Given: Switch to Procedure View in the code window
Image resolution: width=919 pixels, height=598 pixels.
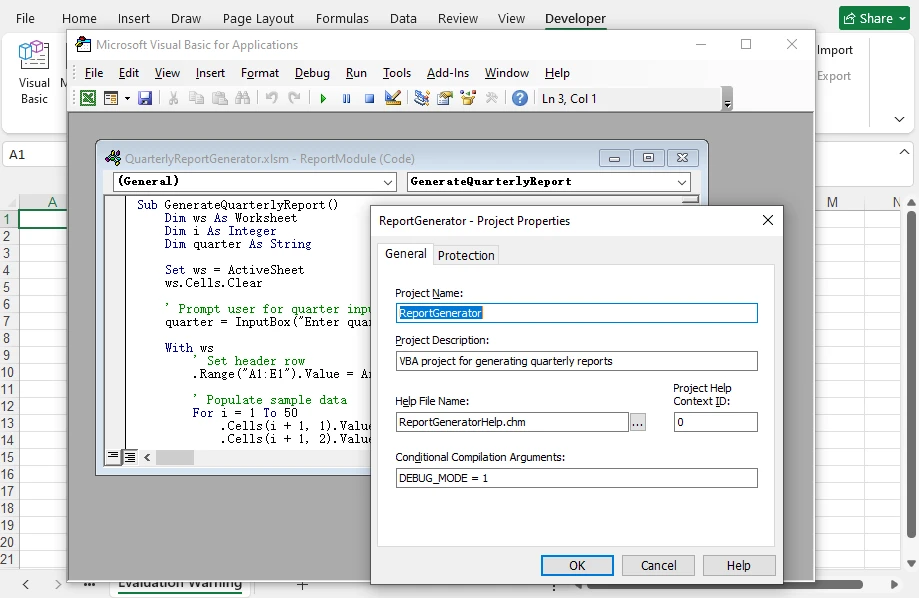Looking at the screenshot, I should click(x=113, y=456).
